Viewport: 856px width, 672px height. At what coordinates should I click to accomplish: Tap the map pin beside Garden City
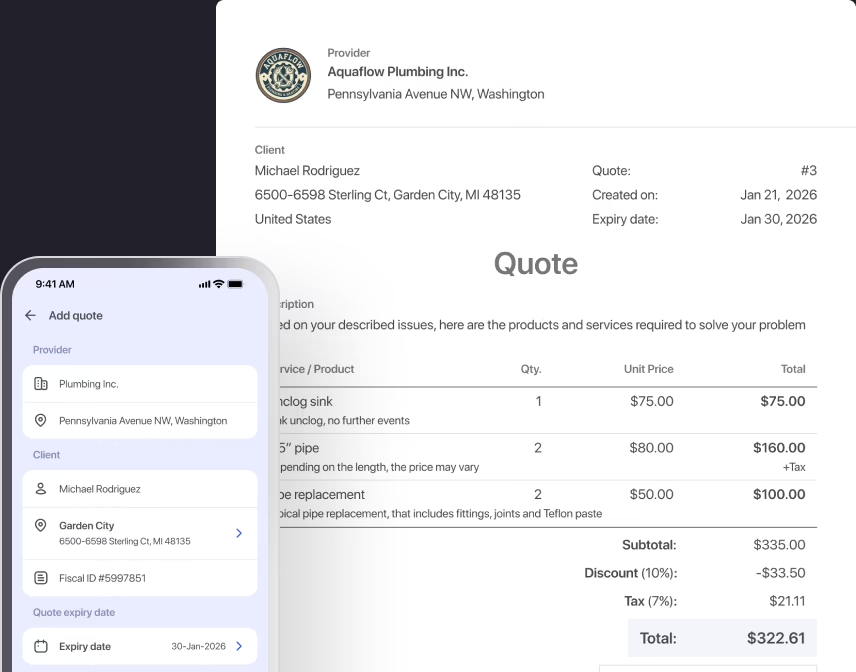pyautogui.click(x=41, y=525)
